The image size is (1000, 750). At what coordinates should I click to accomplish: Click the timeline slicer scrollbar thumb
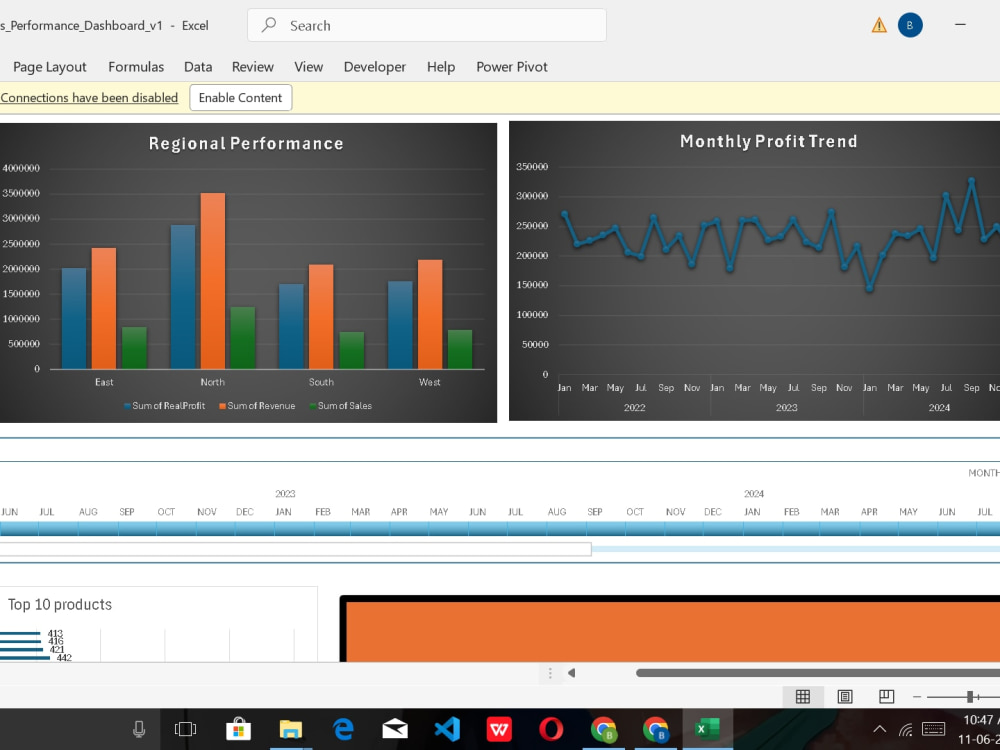tap(296, 549)
